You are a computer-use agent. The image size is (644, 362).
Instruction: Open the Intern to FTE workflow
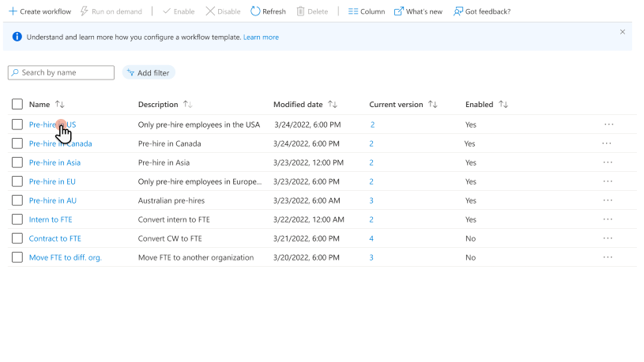(51, 219)
